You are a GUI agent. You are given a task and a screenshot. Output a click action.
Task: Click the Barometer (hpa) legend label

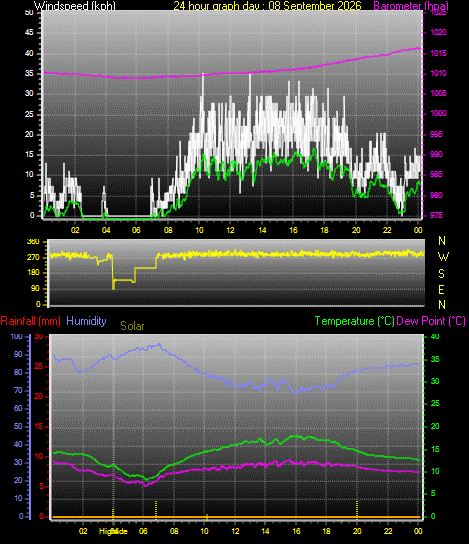pyautogui.click(x=411, y=6)
